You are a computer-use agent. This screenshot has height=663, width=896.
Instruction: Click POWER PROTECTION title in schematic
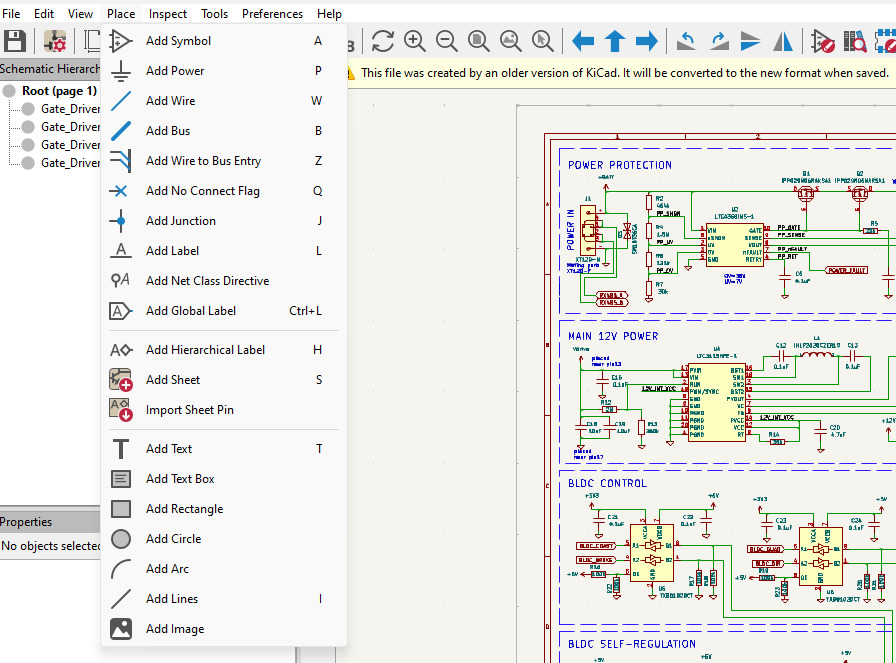[620, 165]
